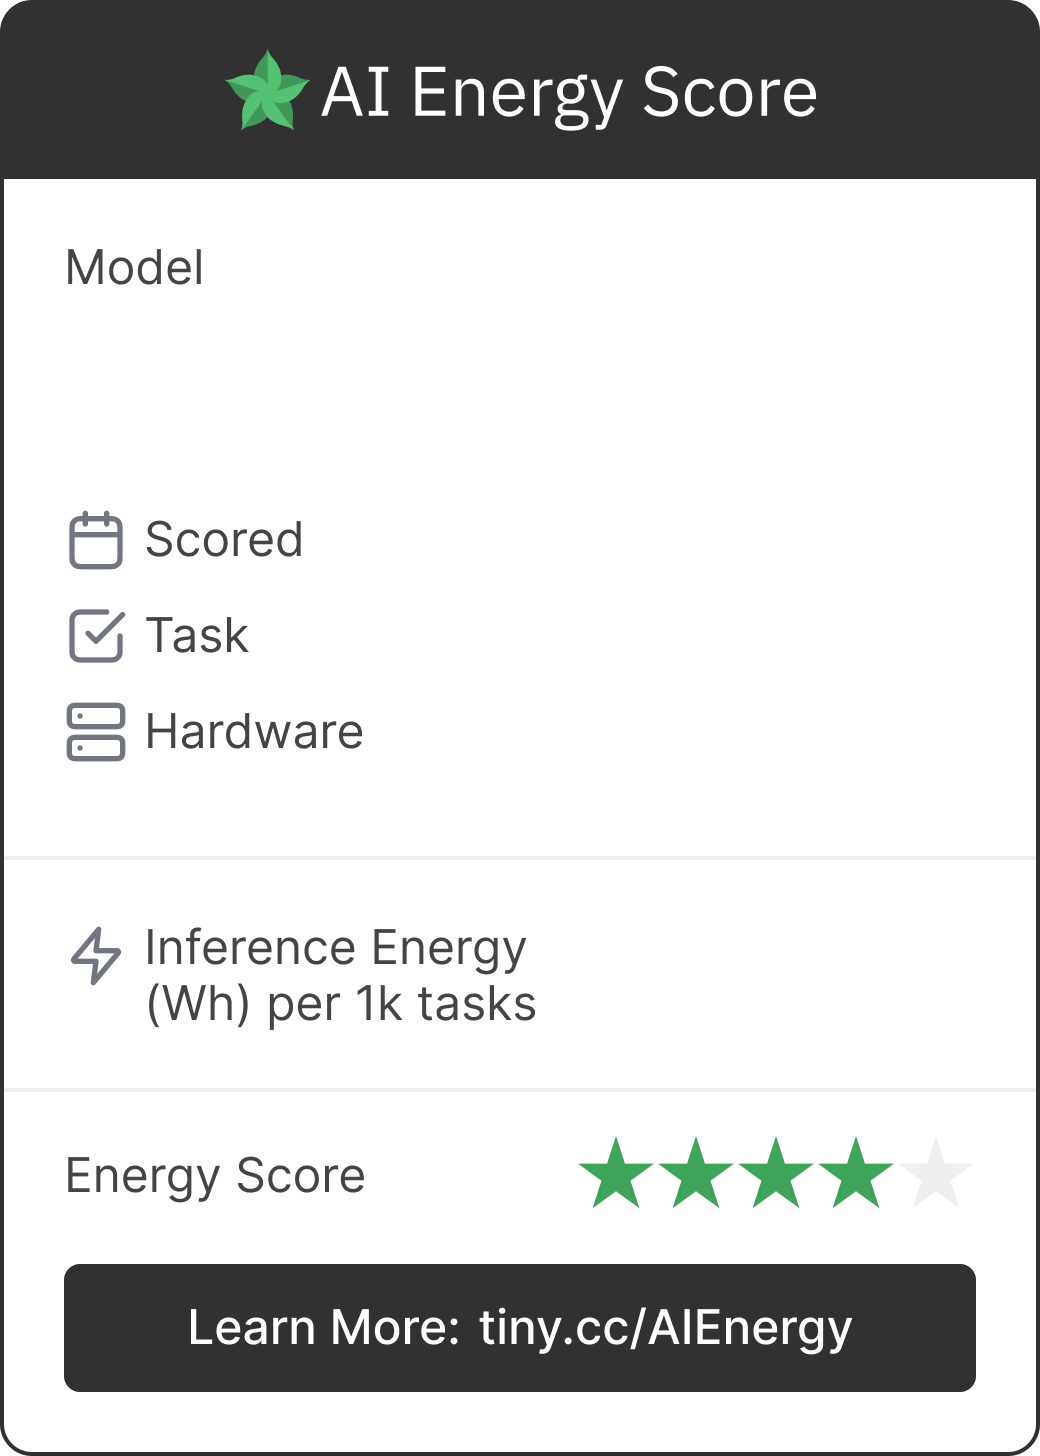Click the "(Wh) per 1k tasks" text
This screenshot has height=1456, width=1040.
[341, 1004]
